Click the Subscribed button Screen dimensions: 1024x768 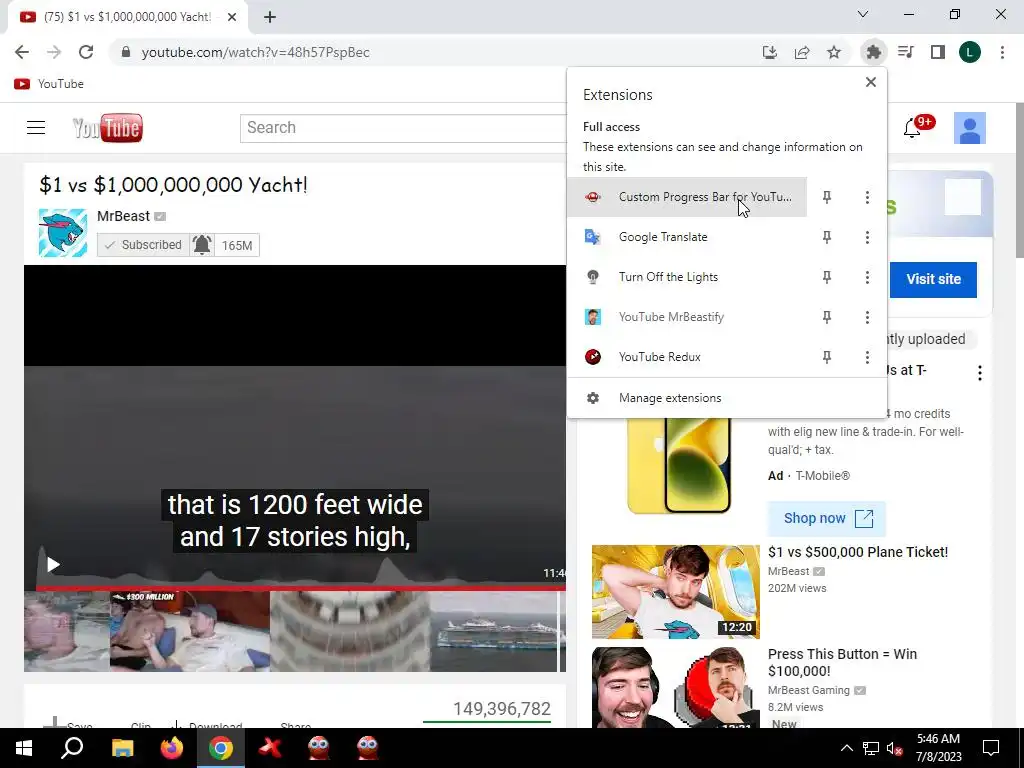tap(143, 245)
